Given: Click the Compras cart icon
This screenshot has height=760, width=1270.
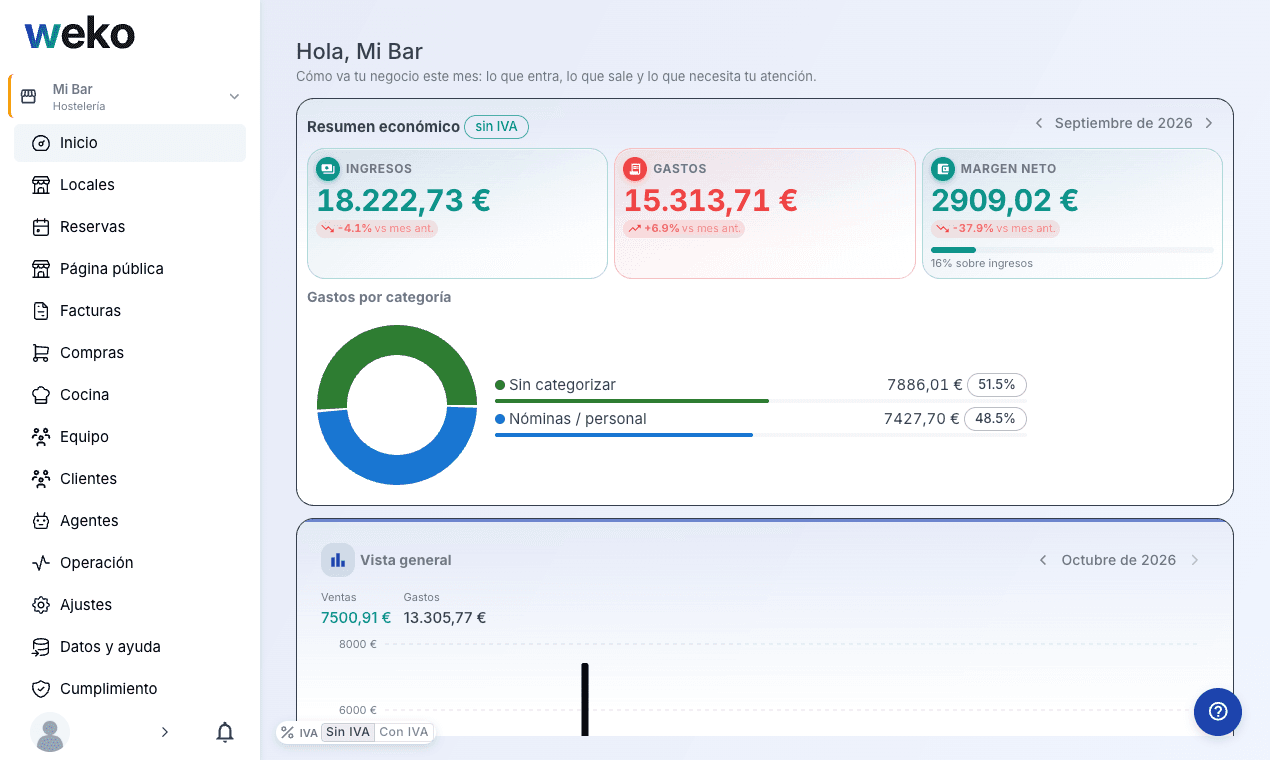Looking at the screenshot, I should point(41,353).
